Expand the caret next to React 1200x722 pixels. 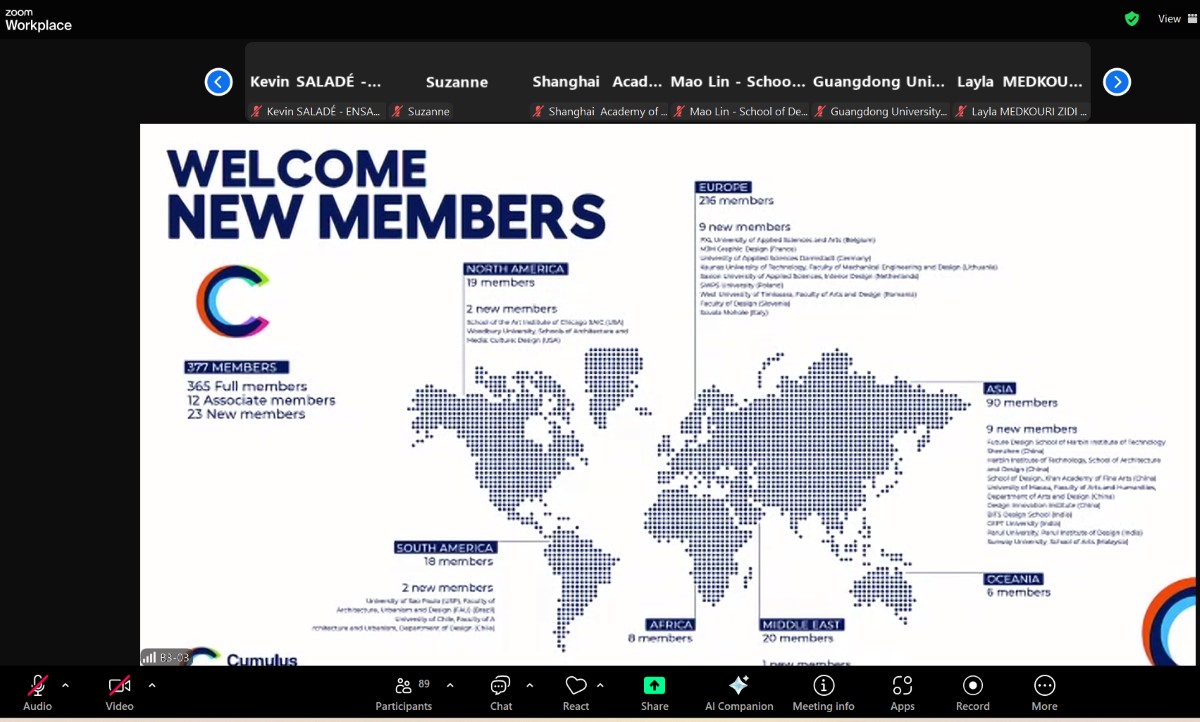(600, 685)
